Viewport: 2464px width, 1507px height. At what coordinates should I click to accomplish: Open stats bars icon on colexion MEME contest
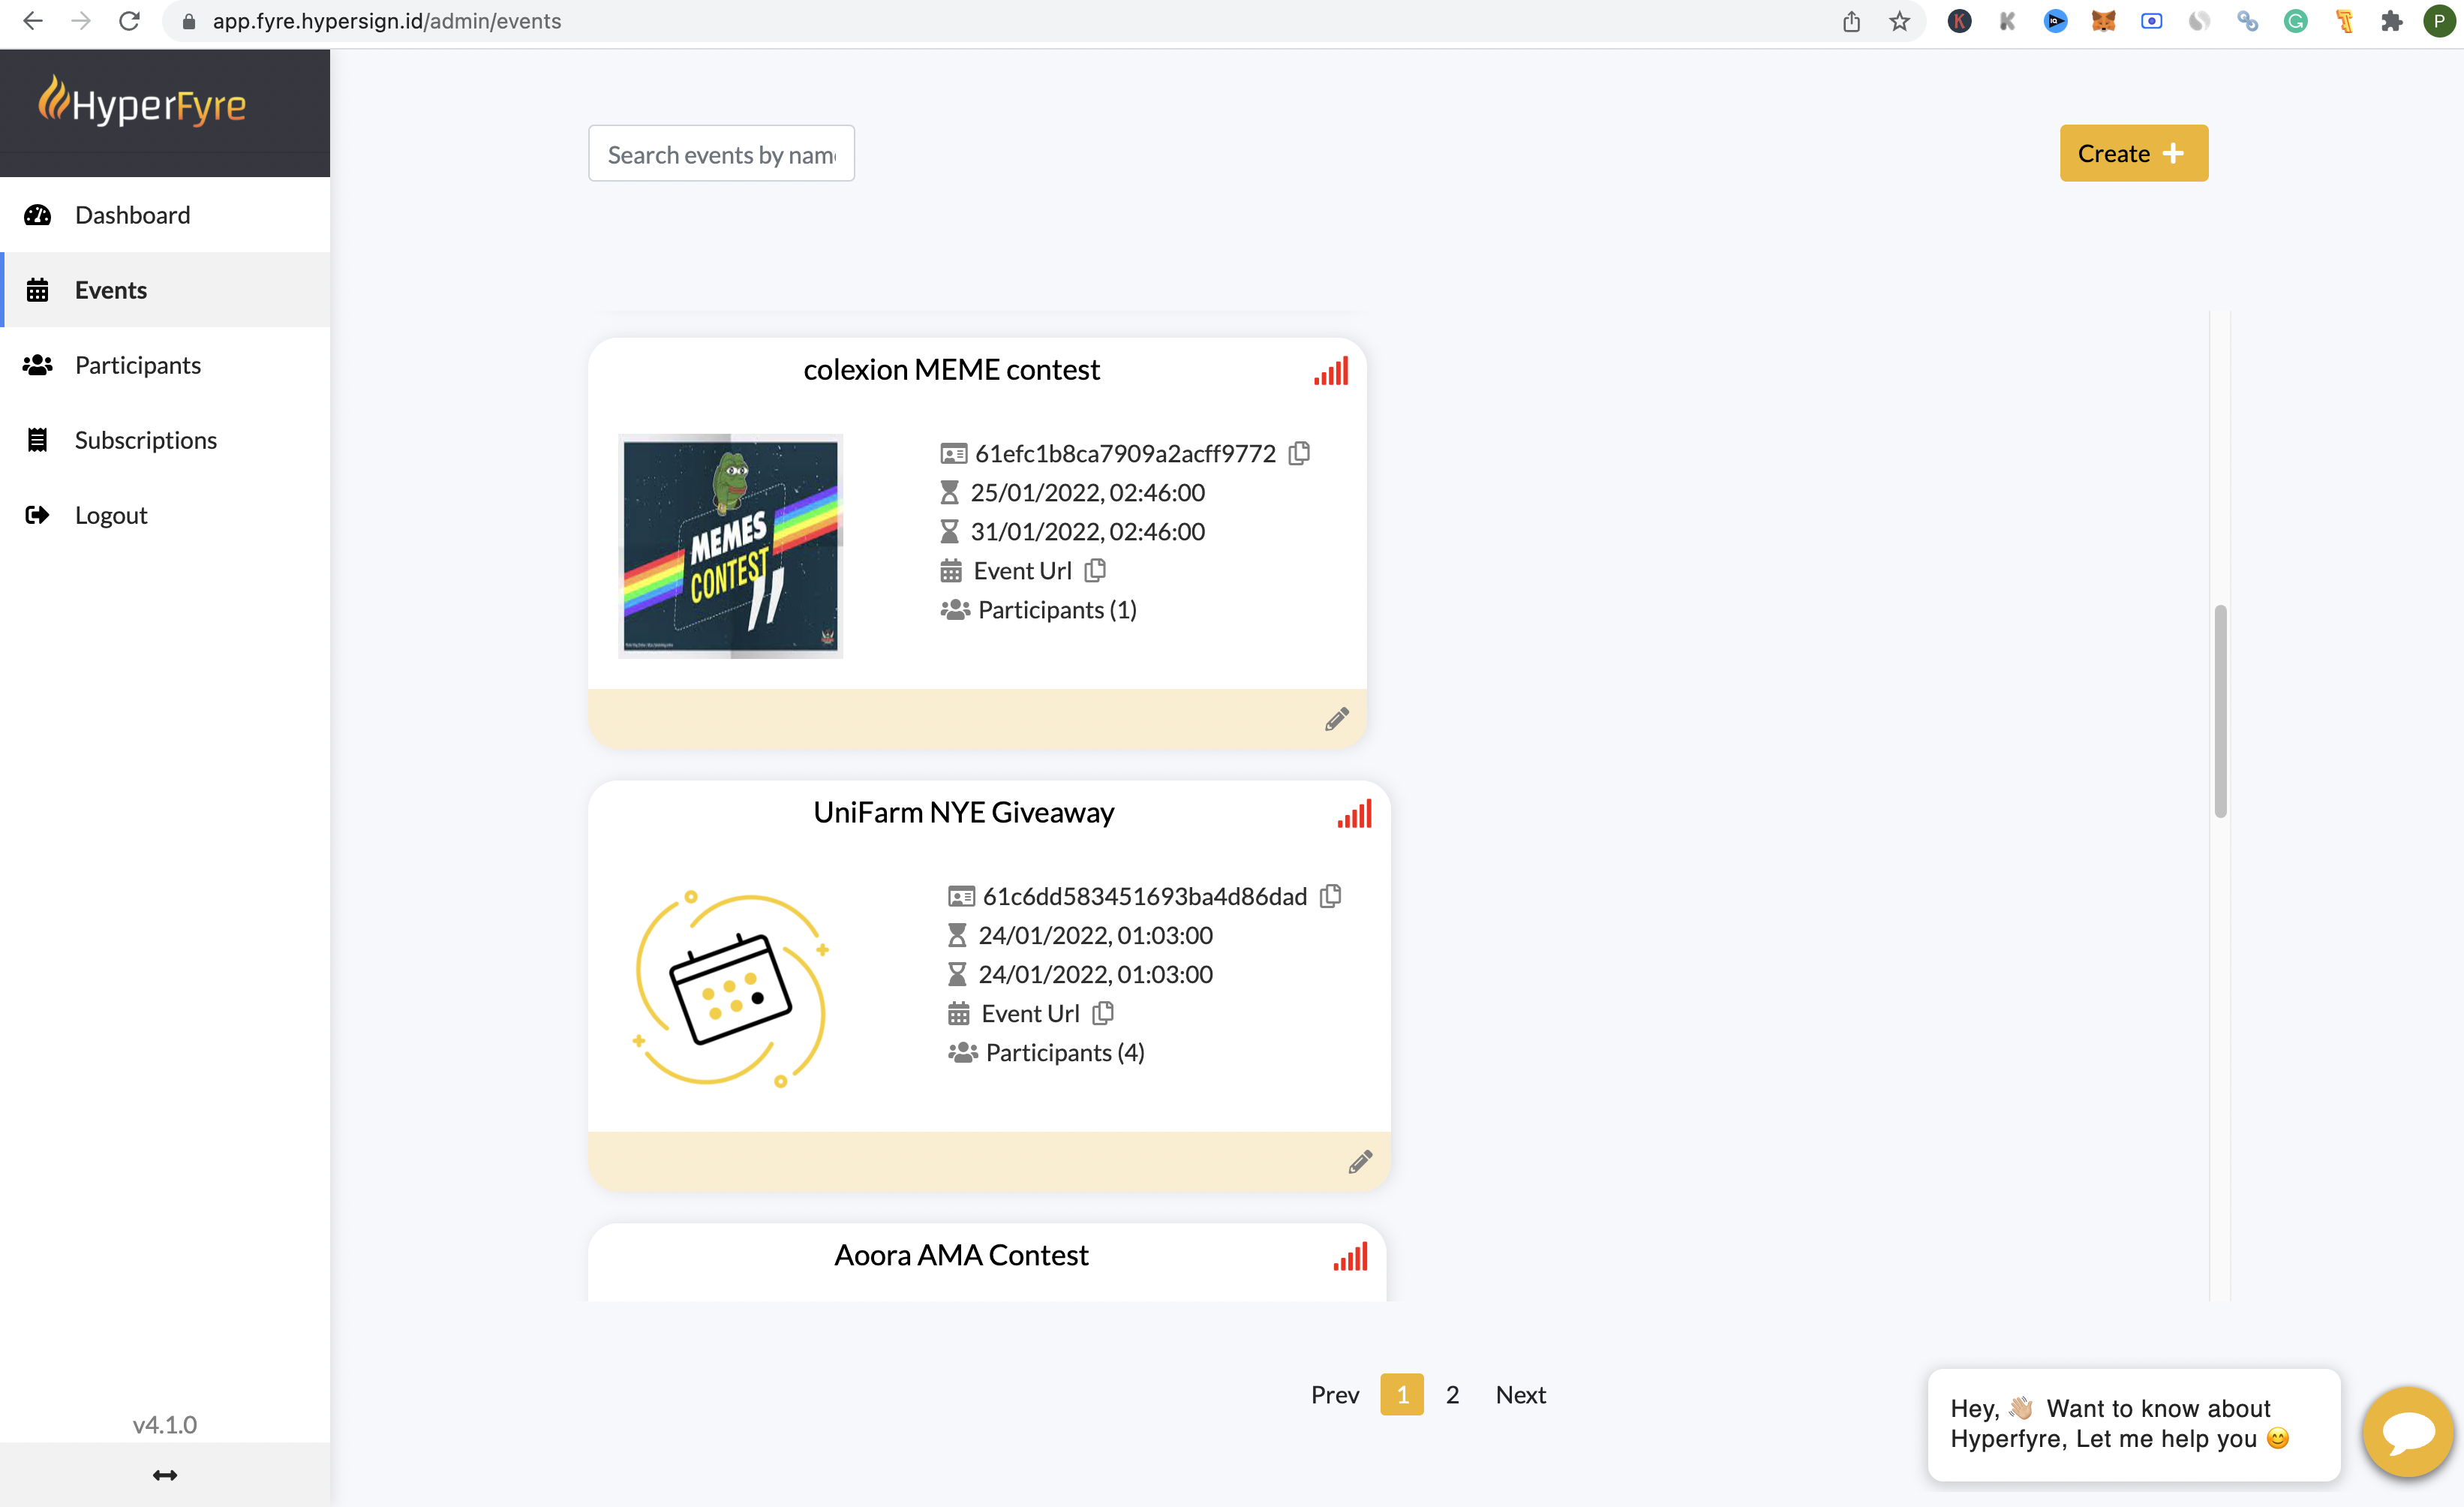click(1331, 371)
